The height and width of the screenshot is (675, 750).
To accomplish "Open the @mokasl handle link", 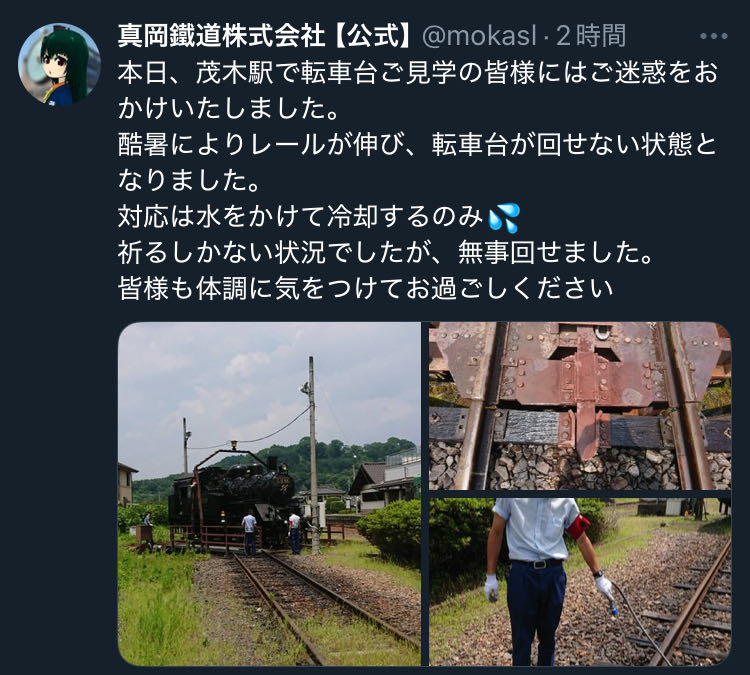I will 479,36.
